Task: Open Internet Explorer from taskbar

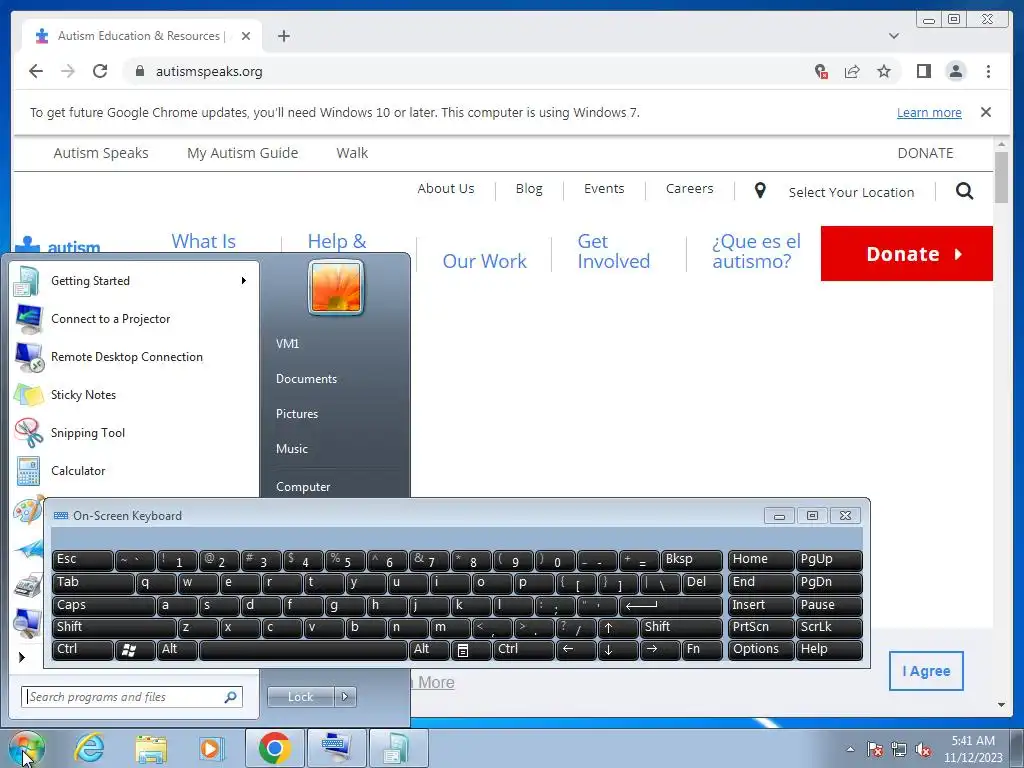Action: (89, 748)
